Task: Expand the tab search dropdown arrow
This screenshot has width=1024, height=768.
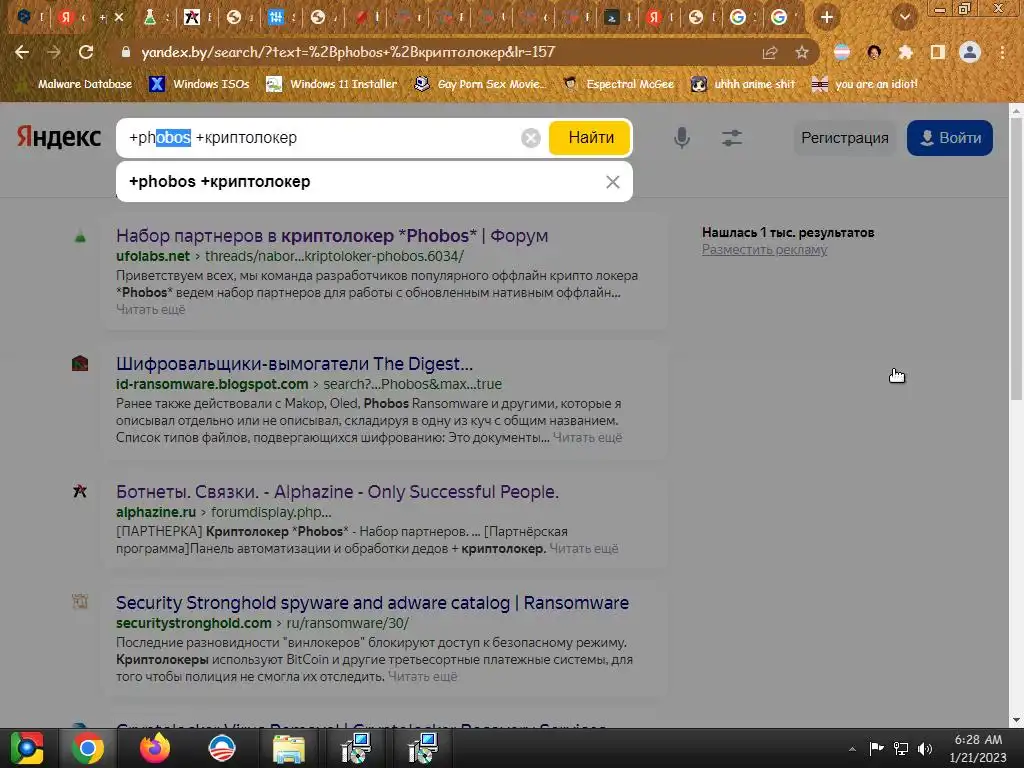Action: pyautogui.click(x=905, y=17)
